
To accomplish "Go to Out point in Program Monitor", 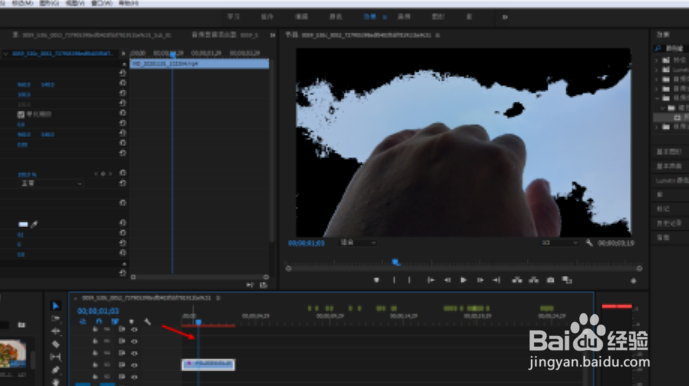I will tap(497, 280).
